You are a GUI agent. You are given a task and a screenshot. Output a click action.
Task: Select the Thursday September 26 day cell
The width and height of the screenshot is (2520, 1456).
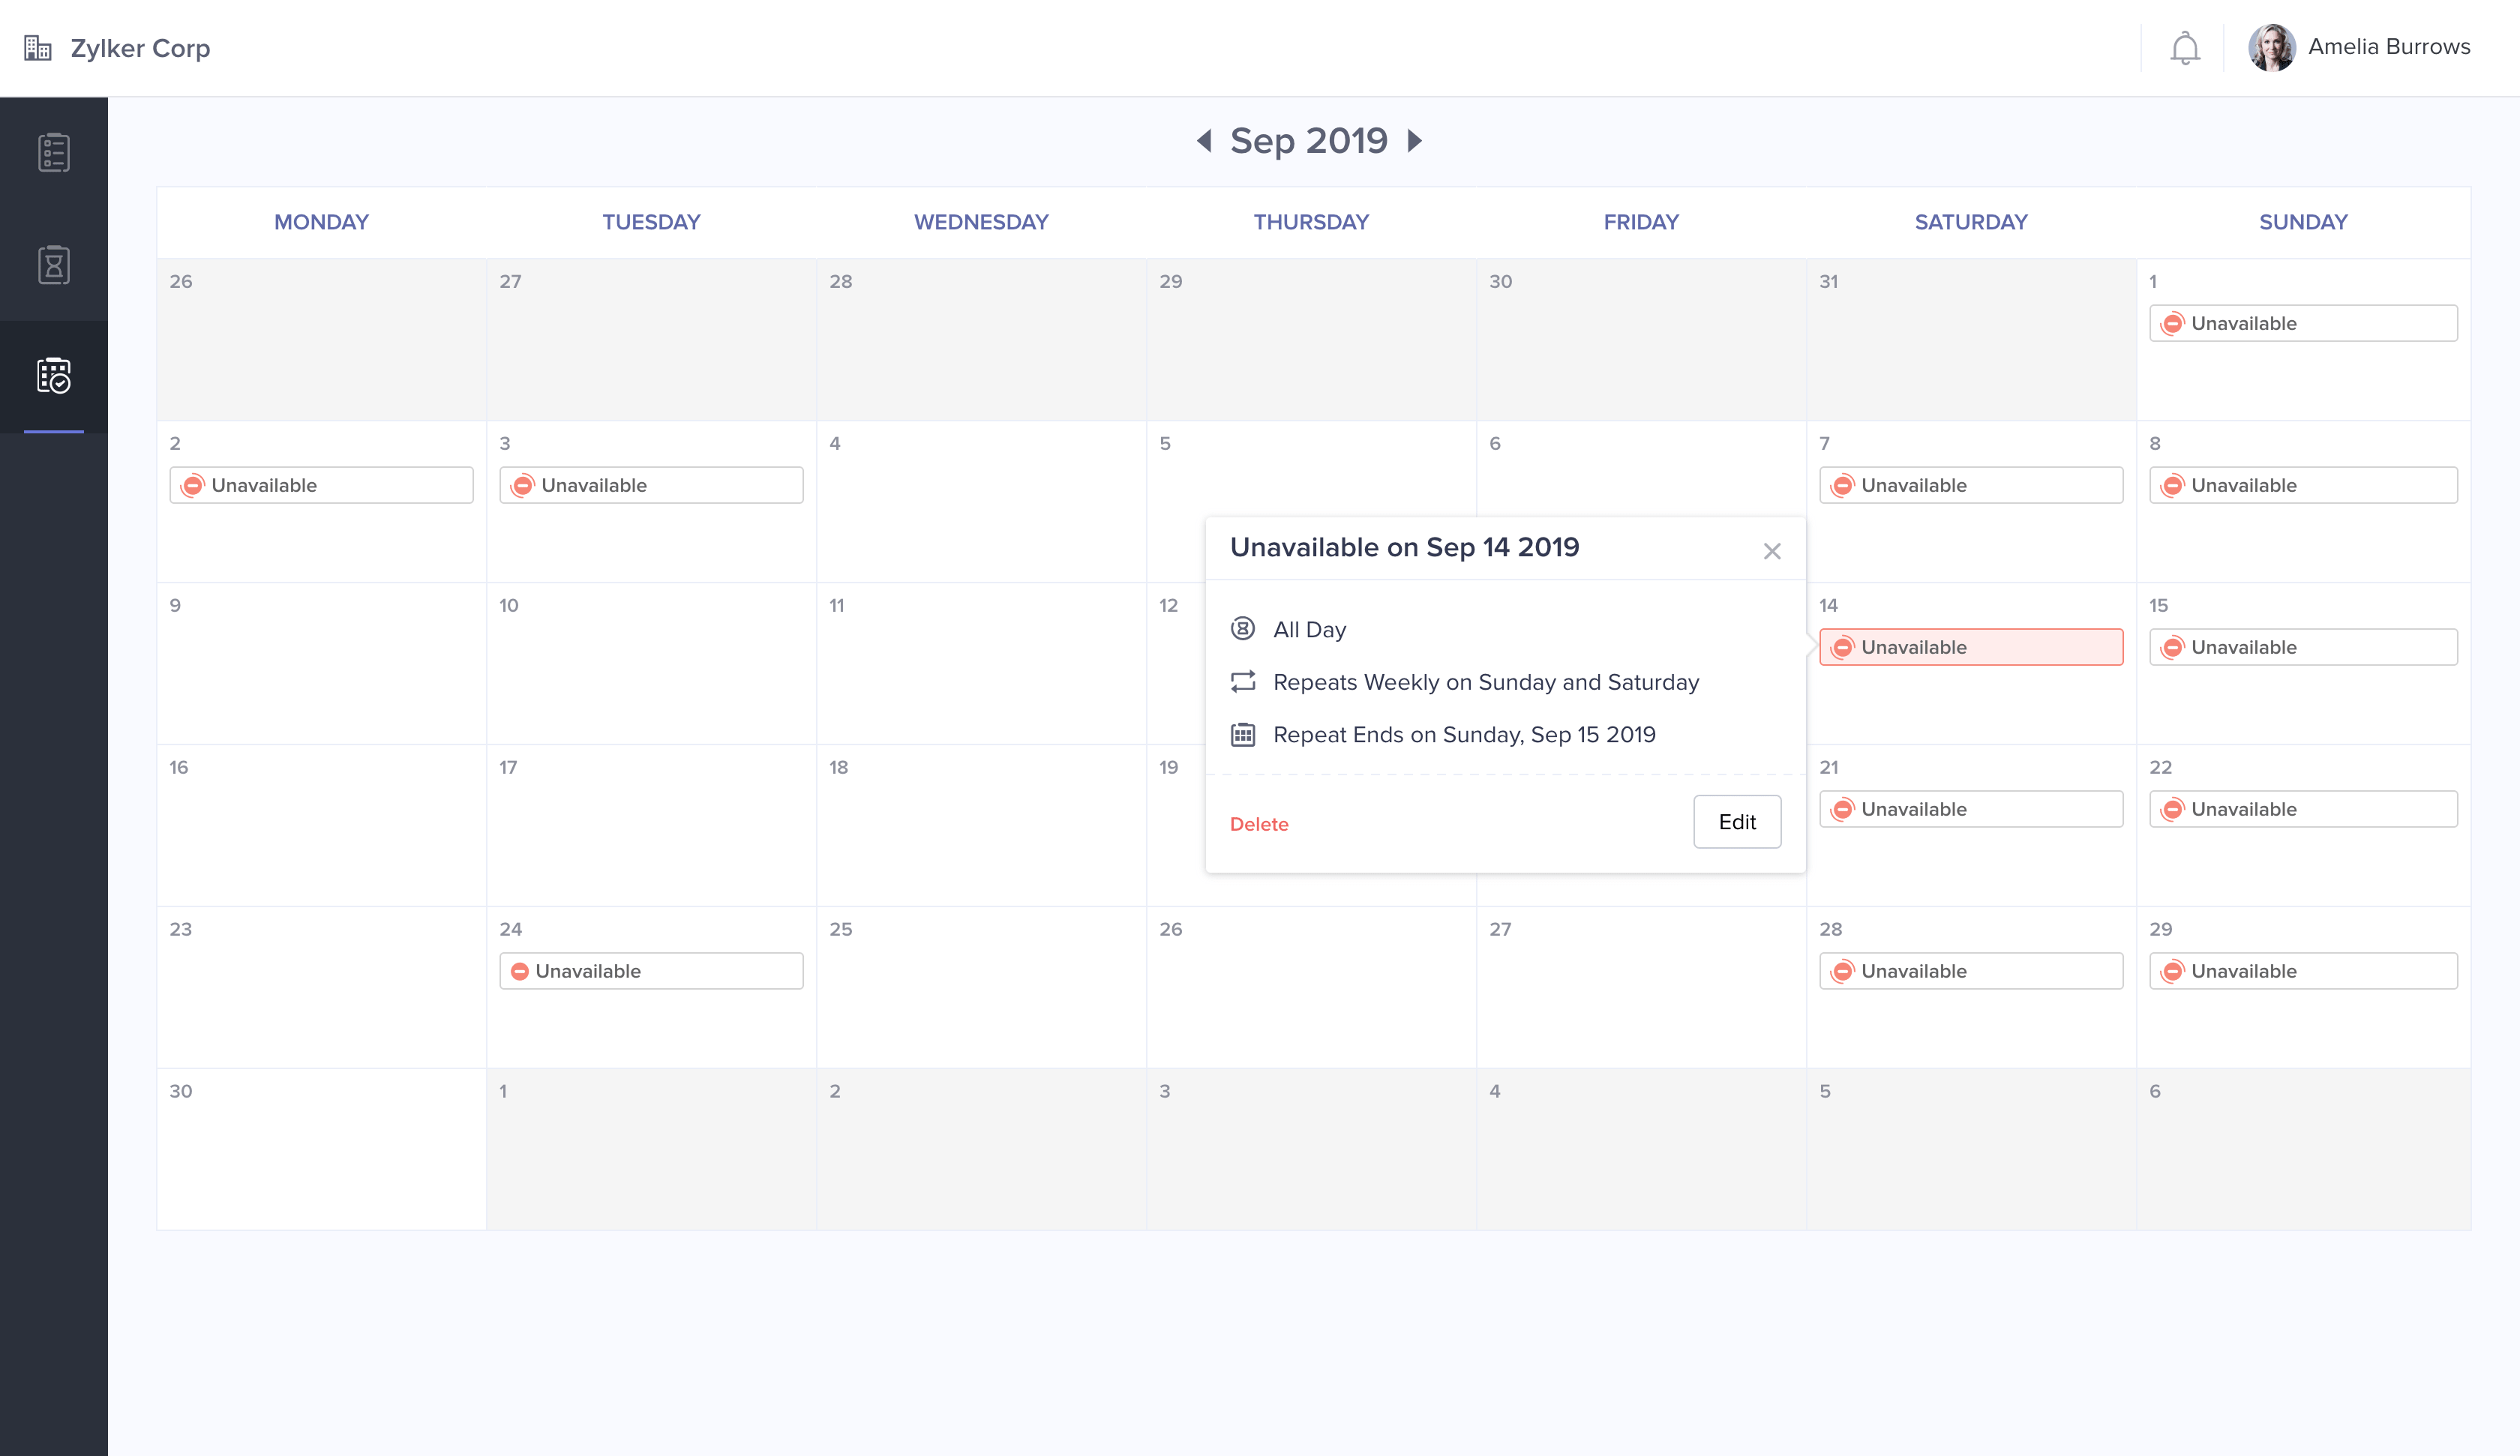pos(1311,988)
